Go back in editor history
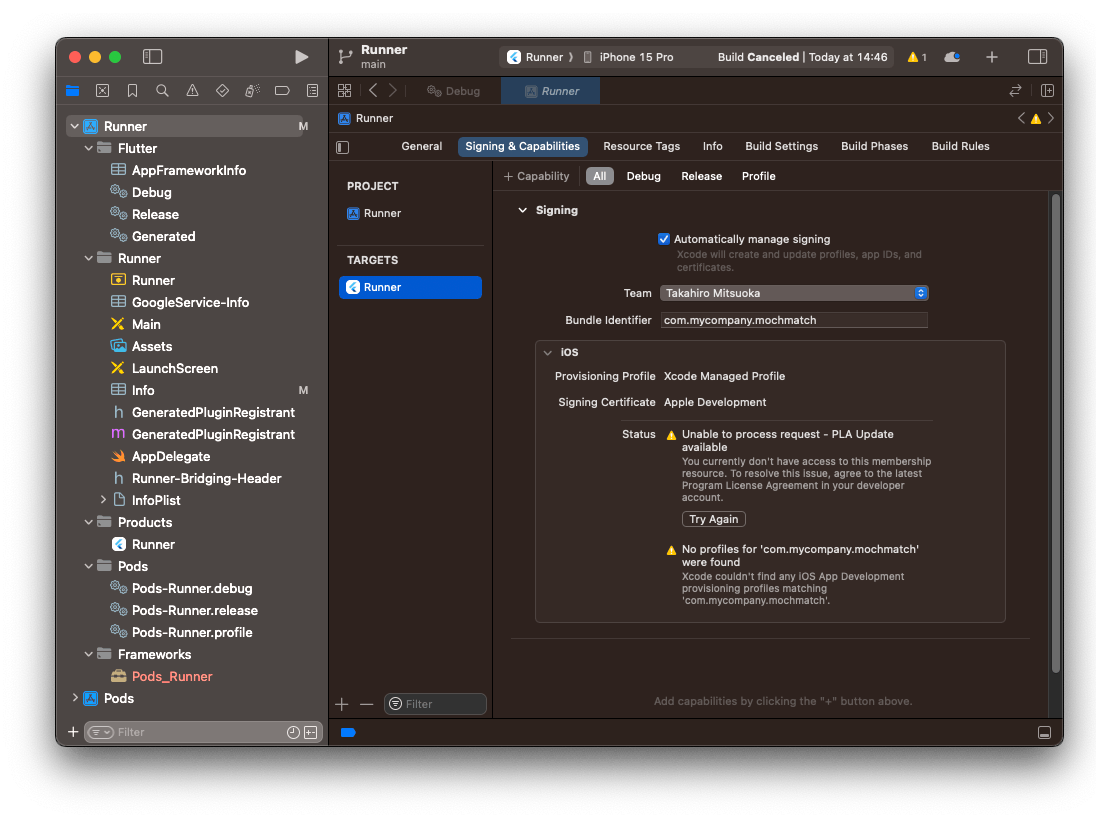1119x820 pixels. click(373, 91)
